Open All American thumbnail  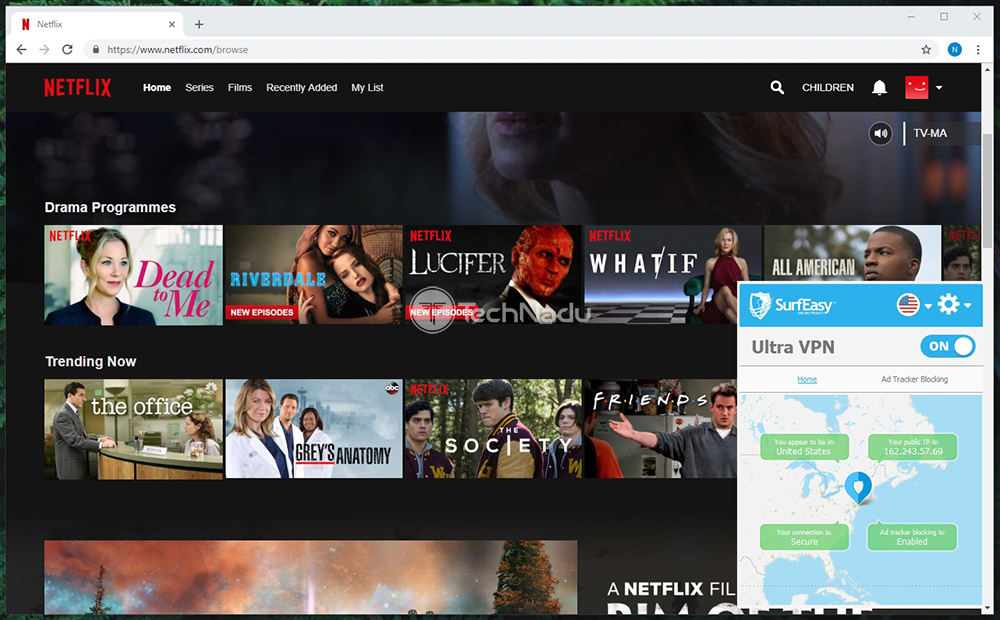point(852,253)
